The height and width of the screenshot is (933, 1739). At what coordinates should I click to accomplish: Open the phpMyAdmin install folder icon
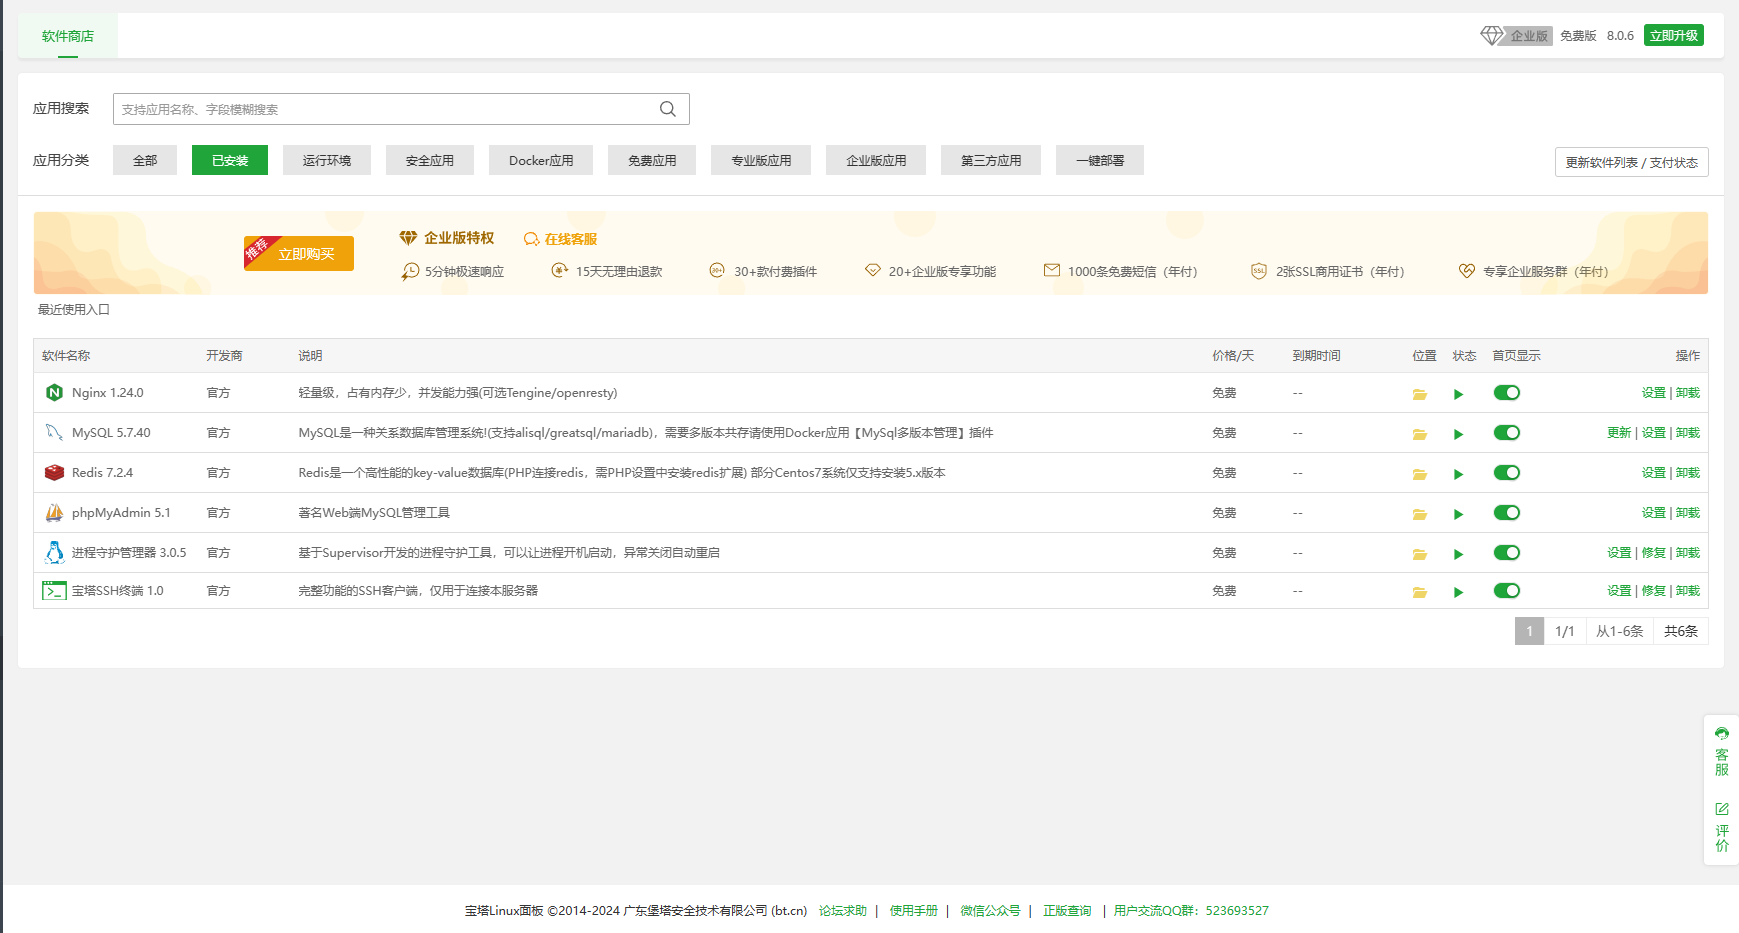[x=1419, y=514]
